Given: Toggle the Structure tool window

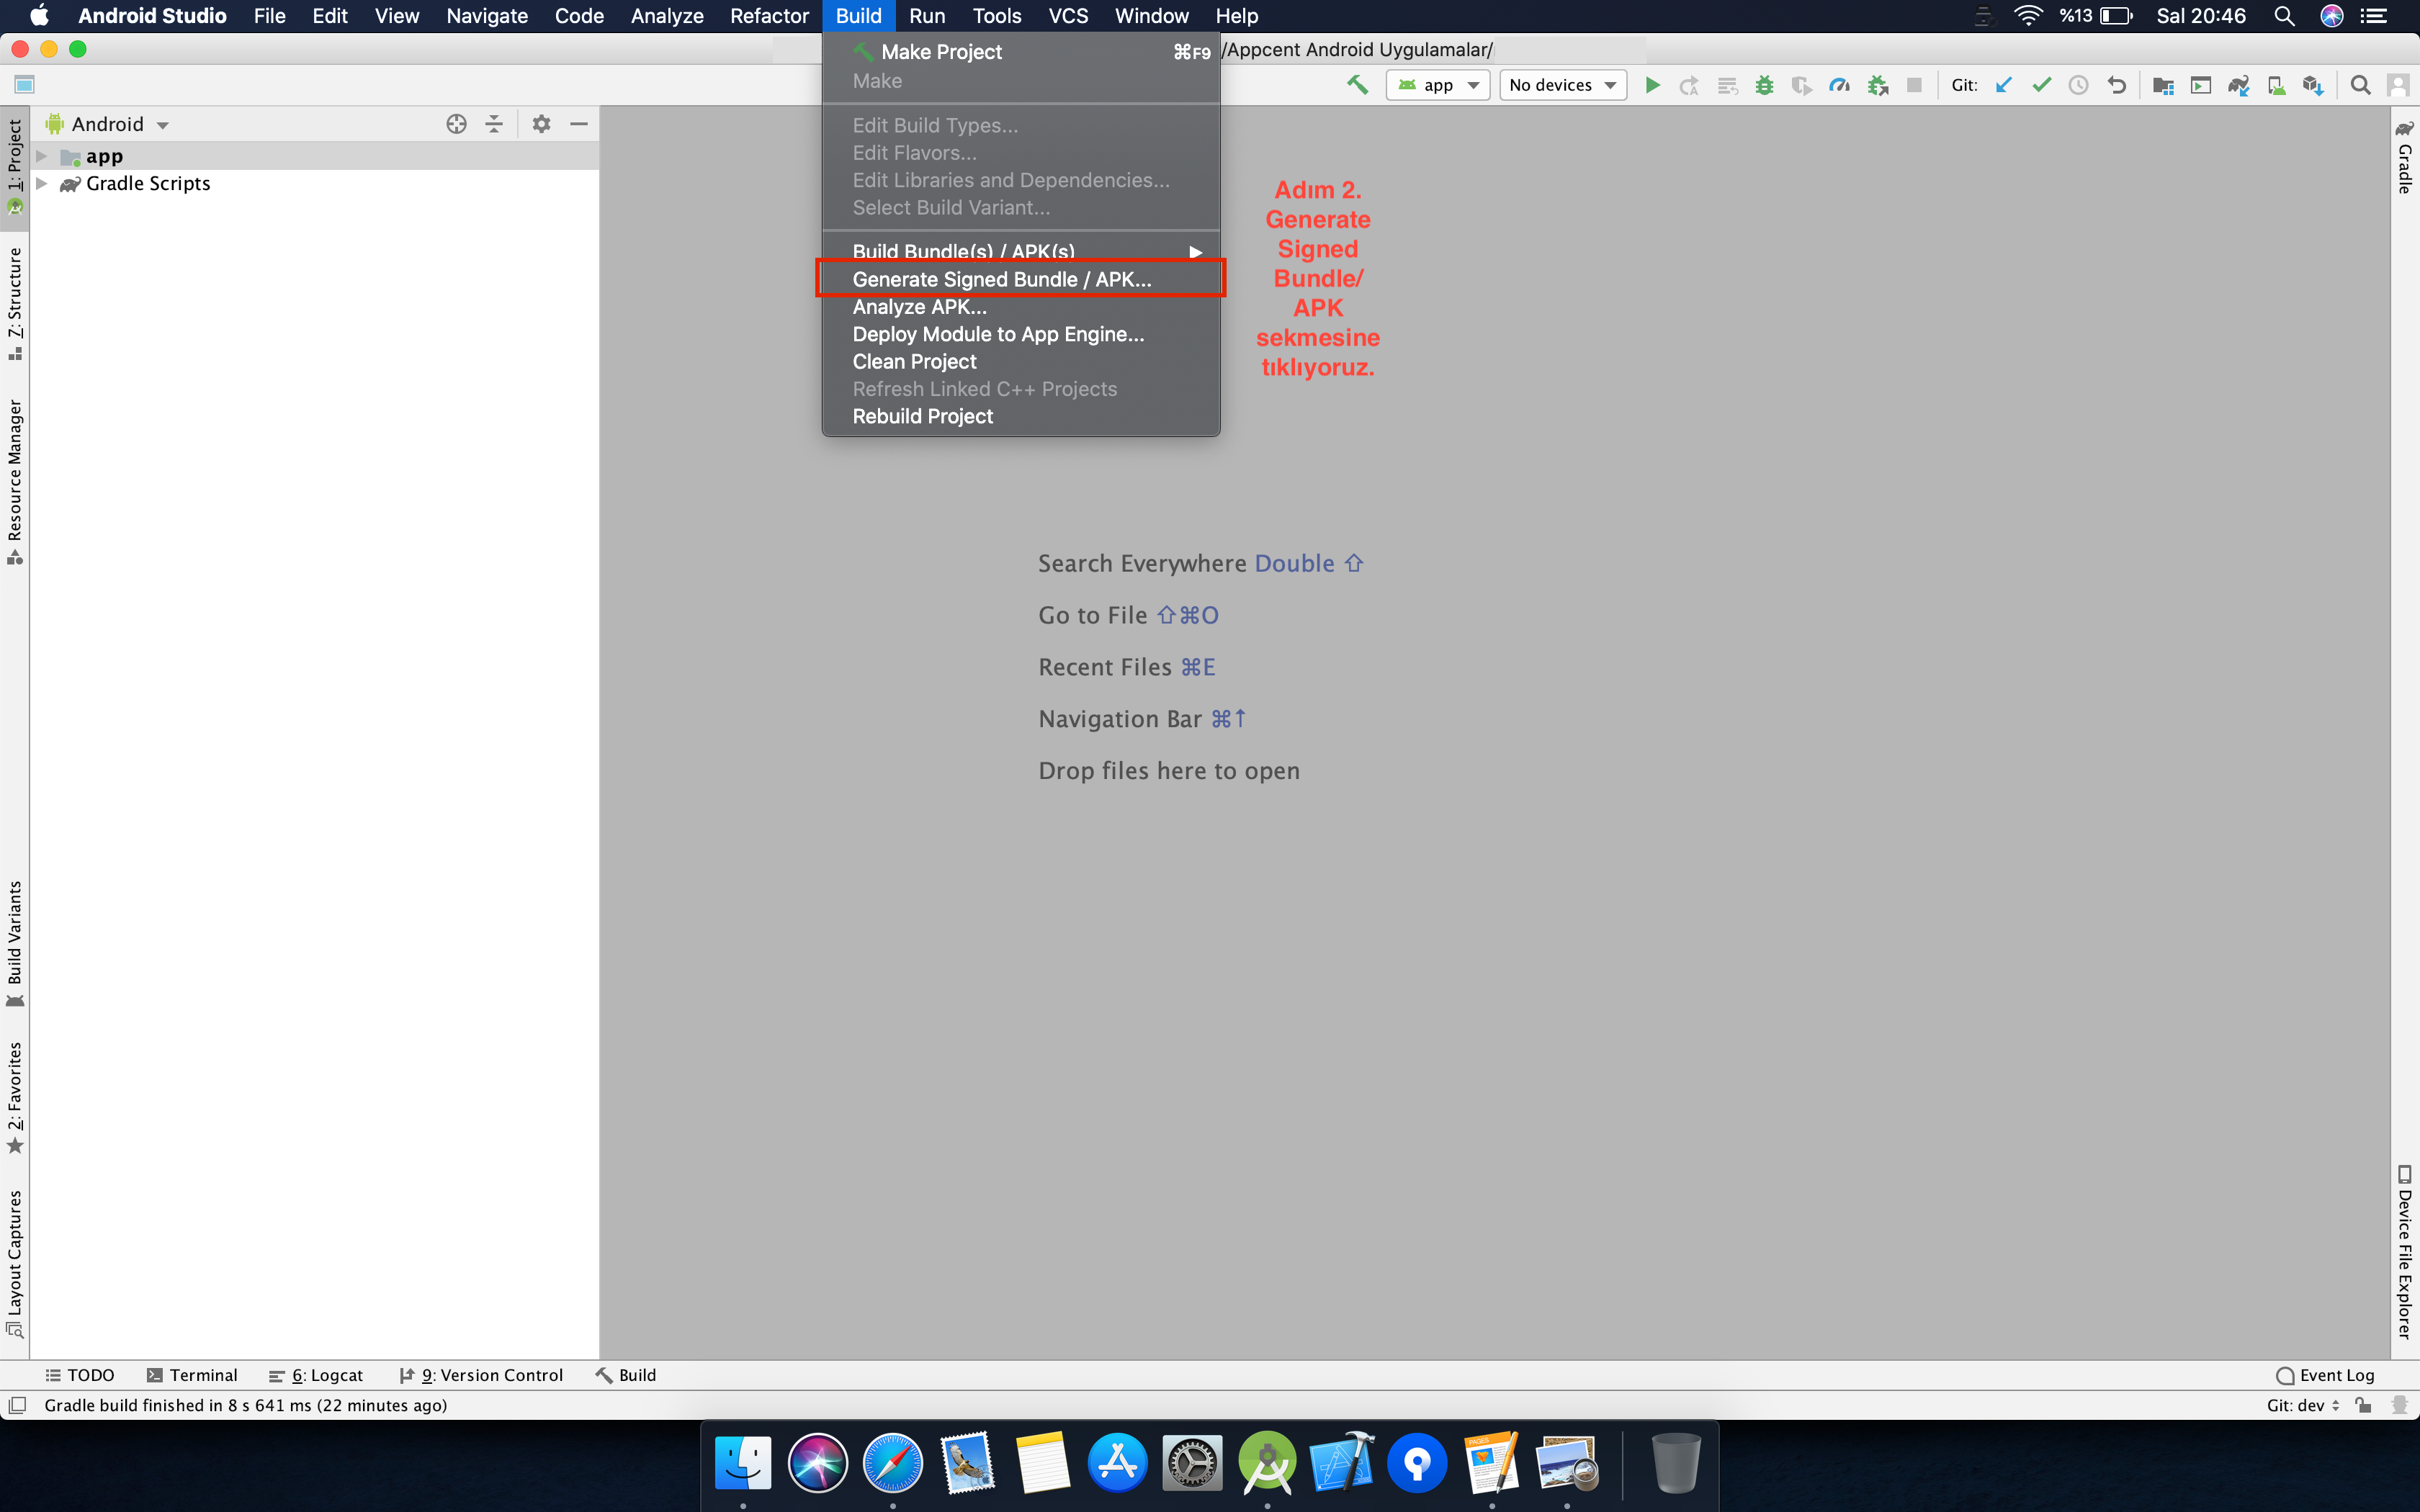Looking at the screenshot, I should pos(15,304).
